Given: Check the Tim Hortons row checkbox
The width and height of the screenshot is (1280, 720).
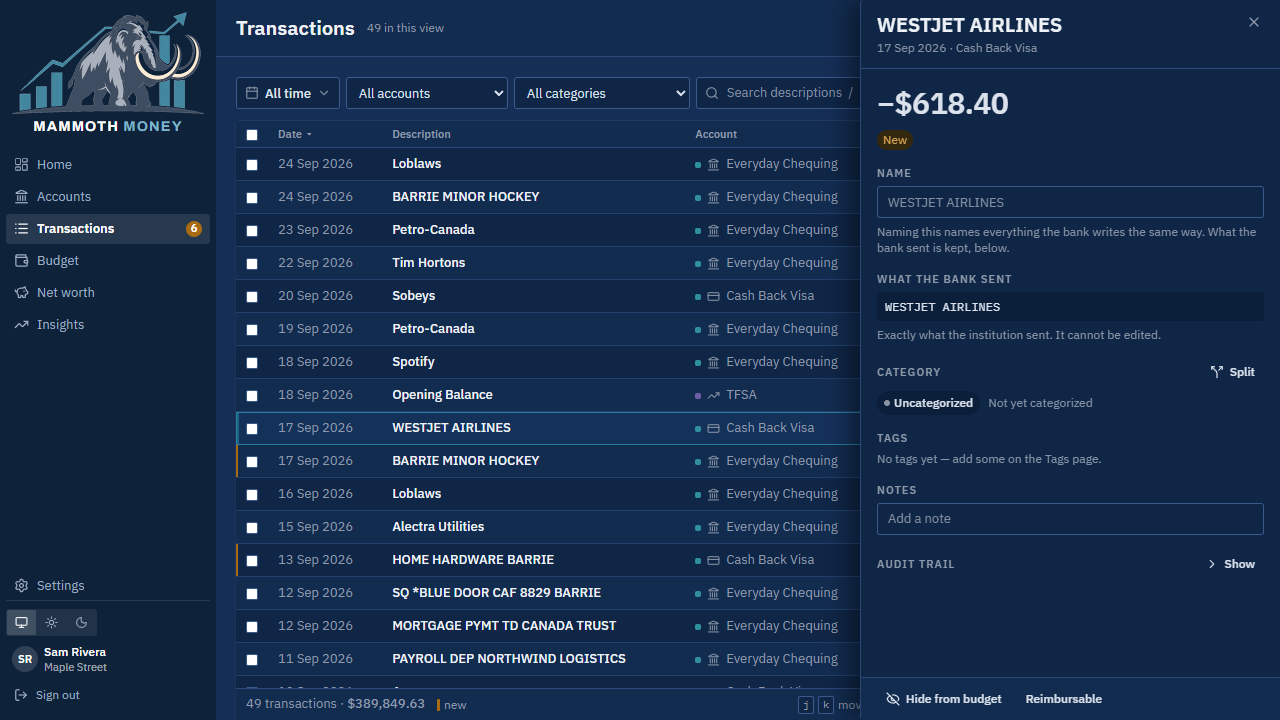Looking at the screenshot, I should coord(252,264).
